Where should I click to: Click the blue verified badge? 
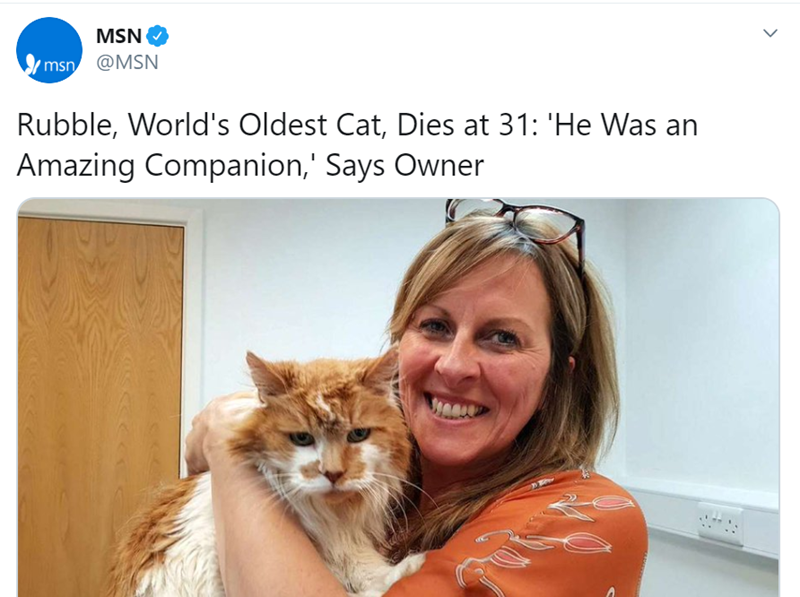click(159, 37)
